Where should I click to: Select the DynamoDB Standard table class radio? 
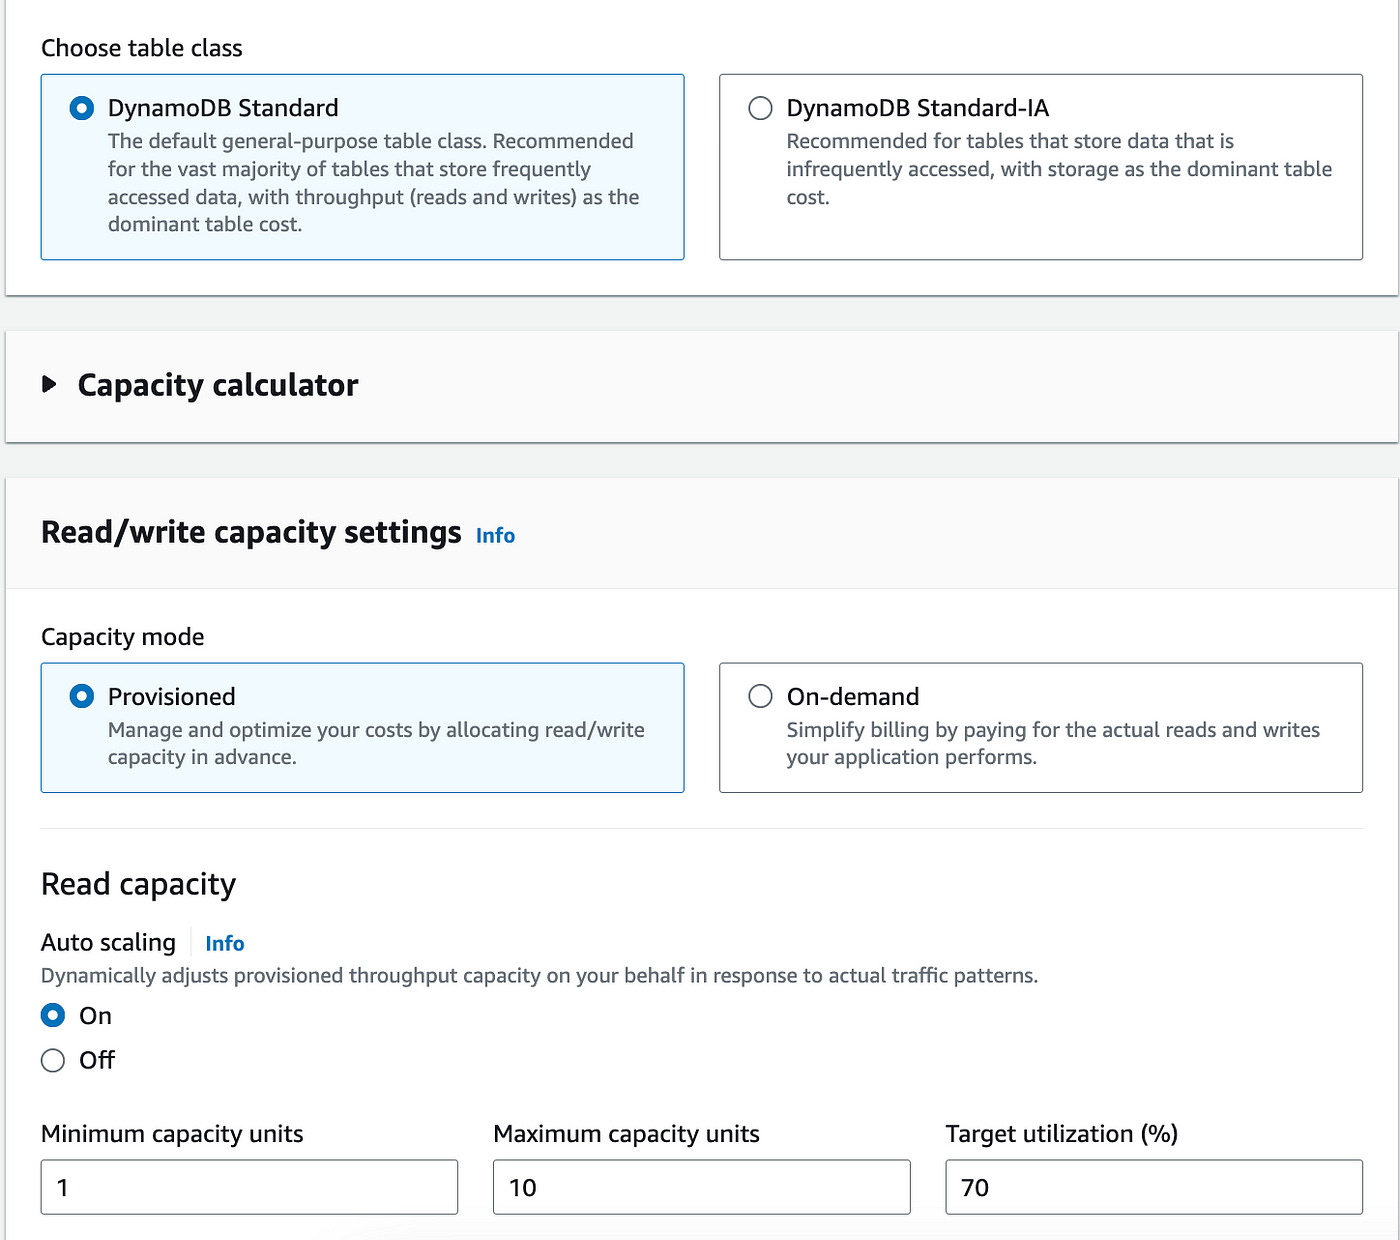(82, 108)
